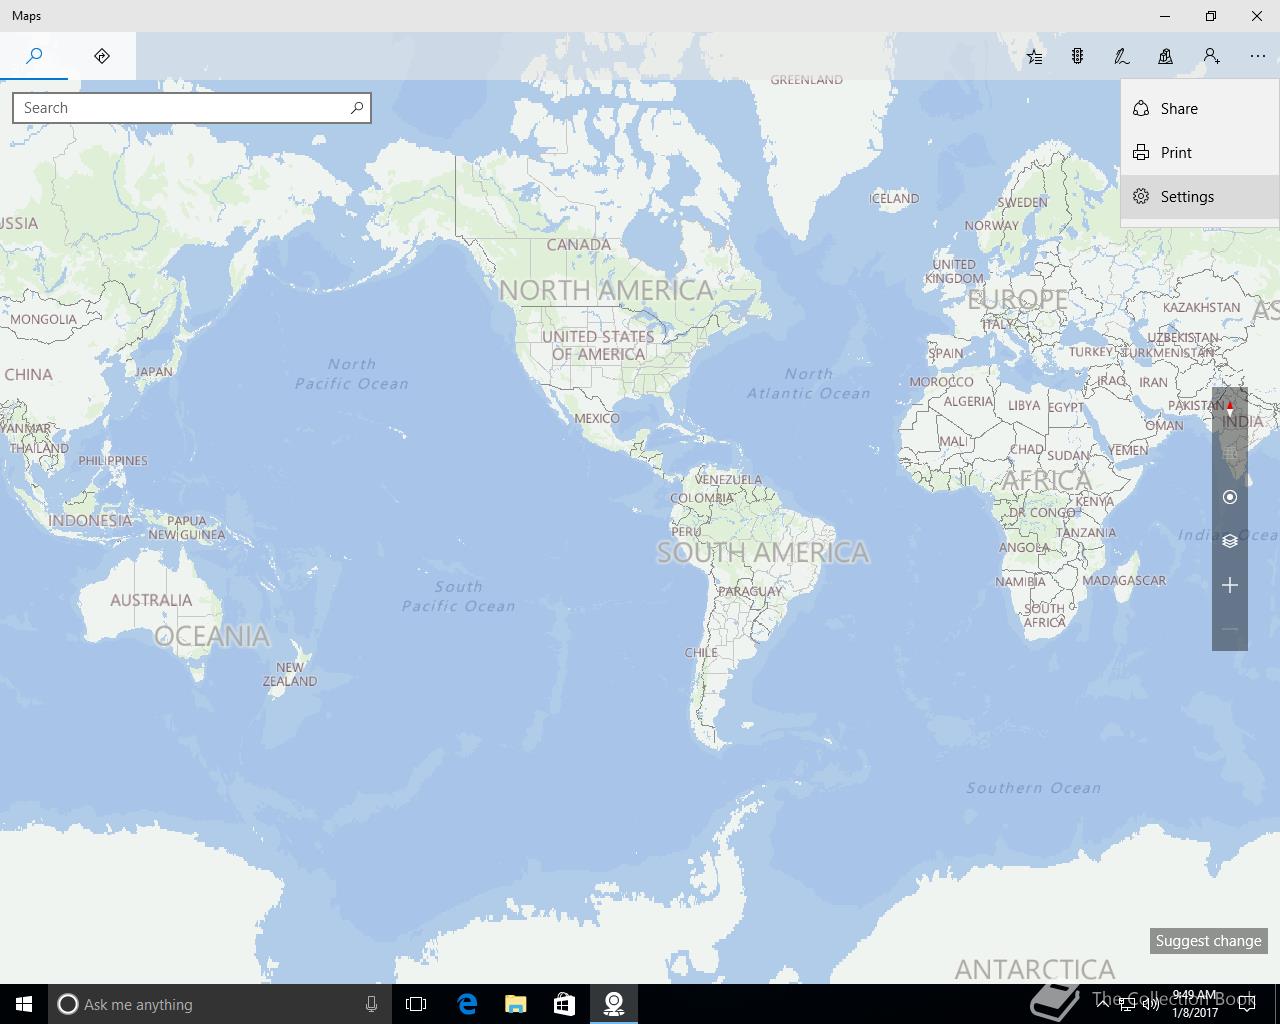Click the magnifier button in Search box
Viewport: 1280px width, 1024px height.
(357, 108)
